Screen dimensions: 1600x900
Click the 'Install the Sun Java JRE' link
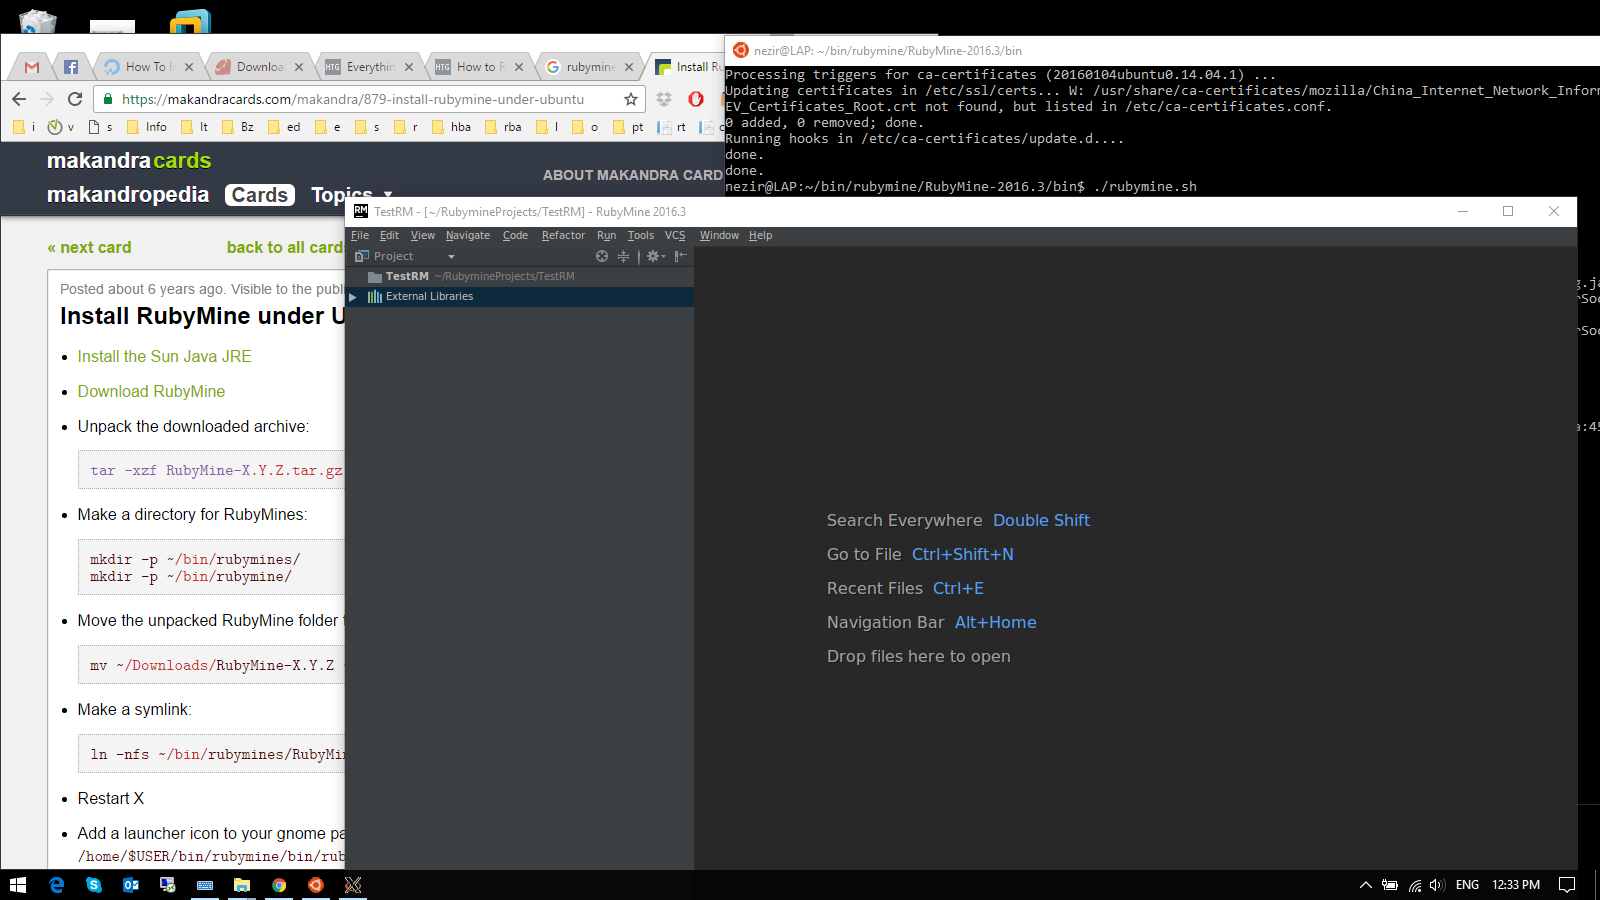[x=164, y=356]
